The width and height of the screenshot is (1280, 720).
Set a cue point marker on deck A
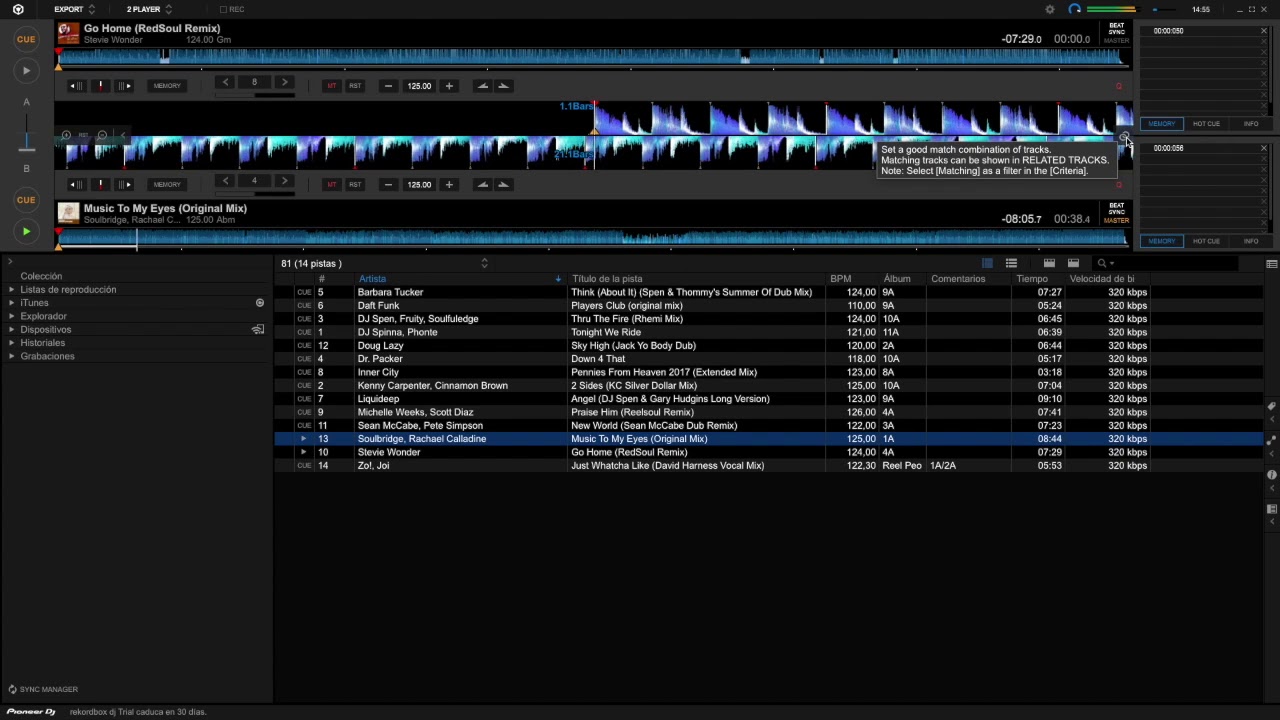click(x=101, y=86)
